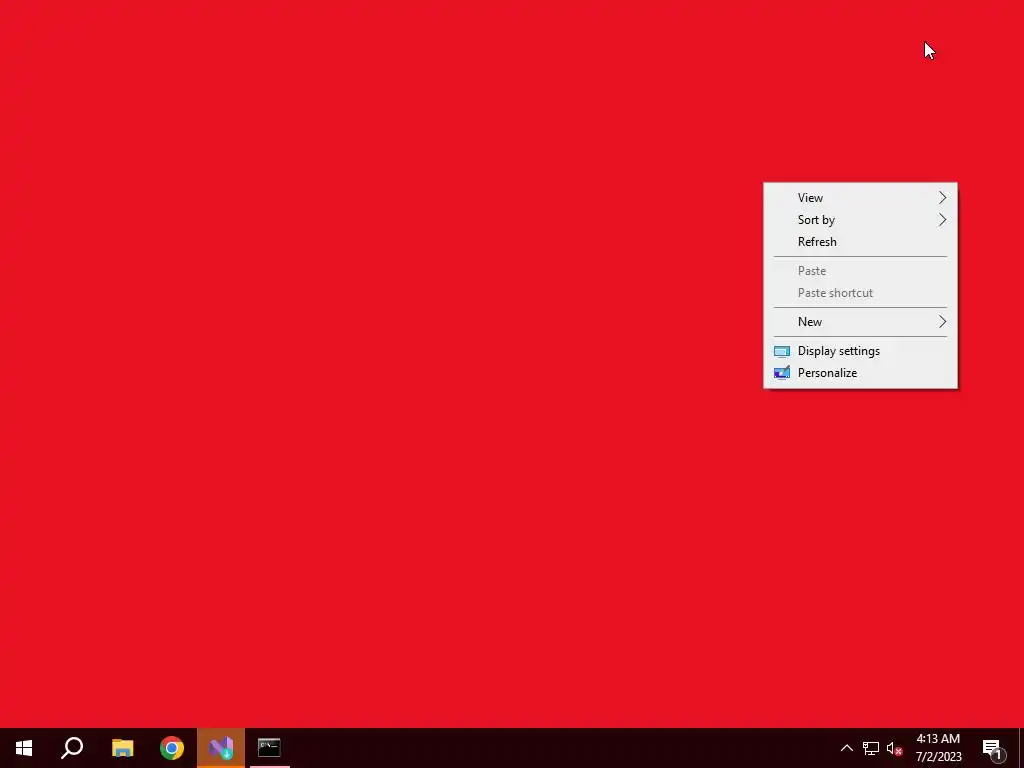Launch File Explorer from taskbar

pos(122,748)
